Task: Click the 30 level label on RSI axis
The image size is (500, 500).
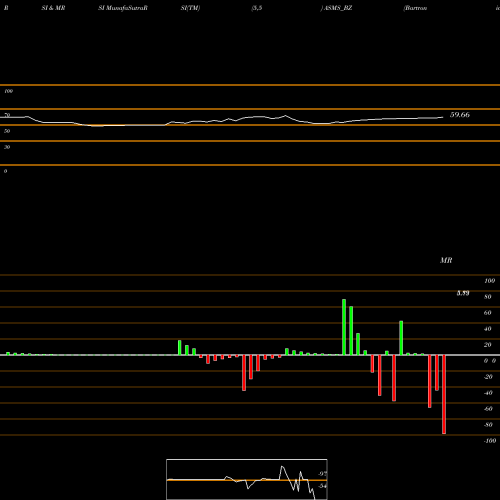Action: (7, 147)
